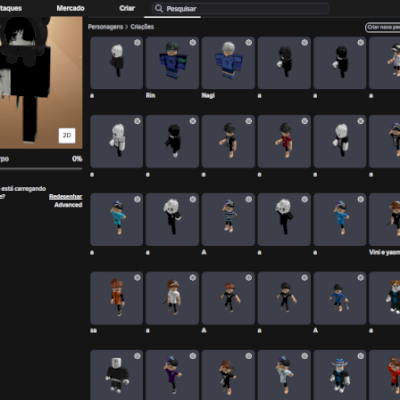
Task: Click the 3D avatar preview image
Action: click(41, 83)
